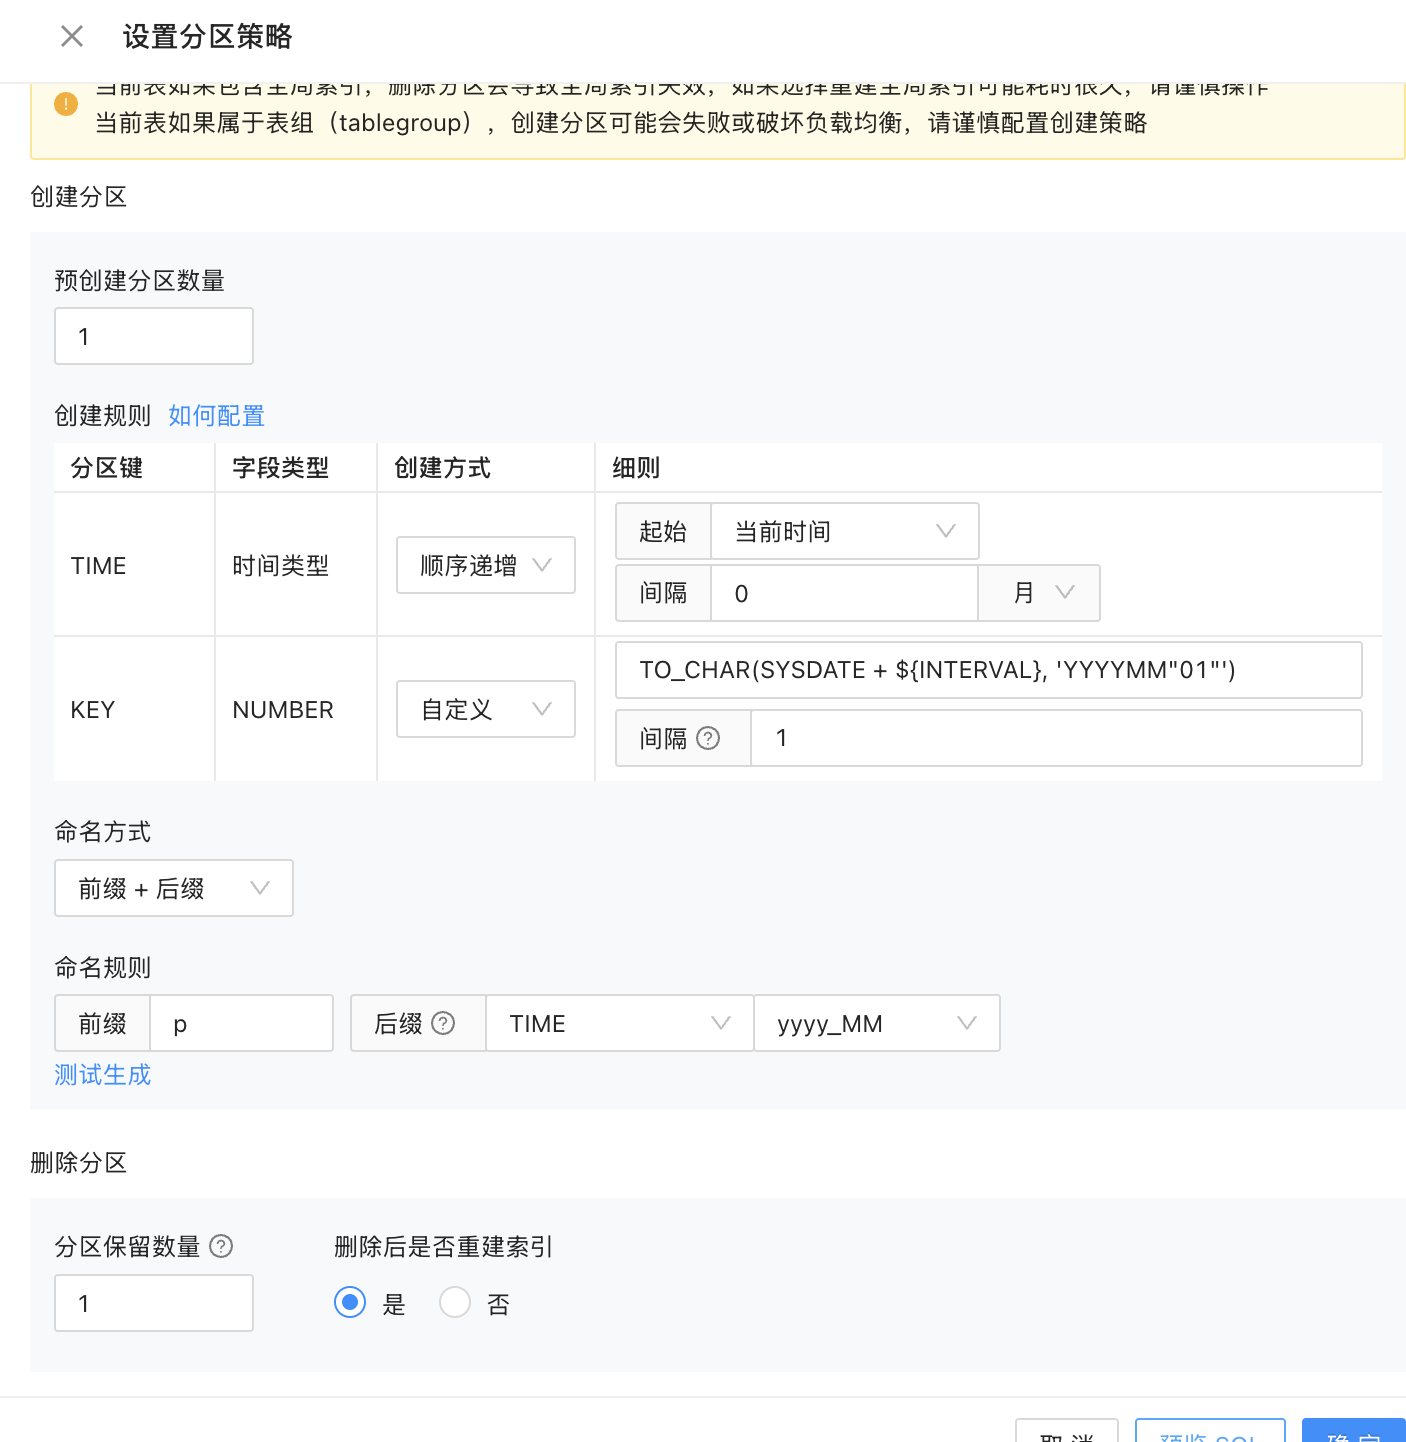
Task: Click the 预创建分区数量 input field
Action: pos(154,336)
